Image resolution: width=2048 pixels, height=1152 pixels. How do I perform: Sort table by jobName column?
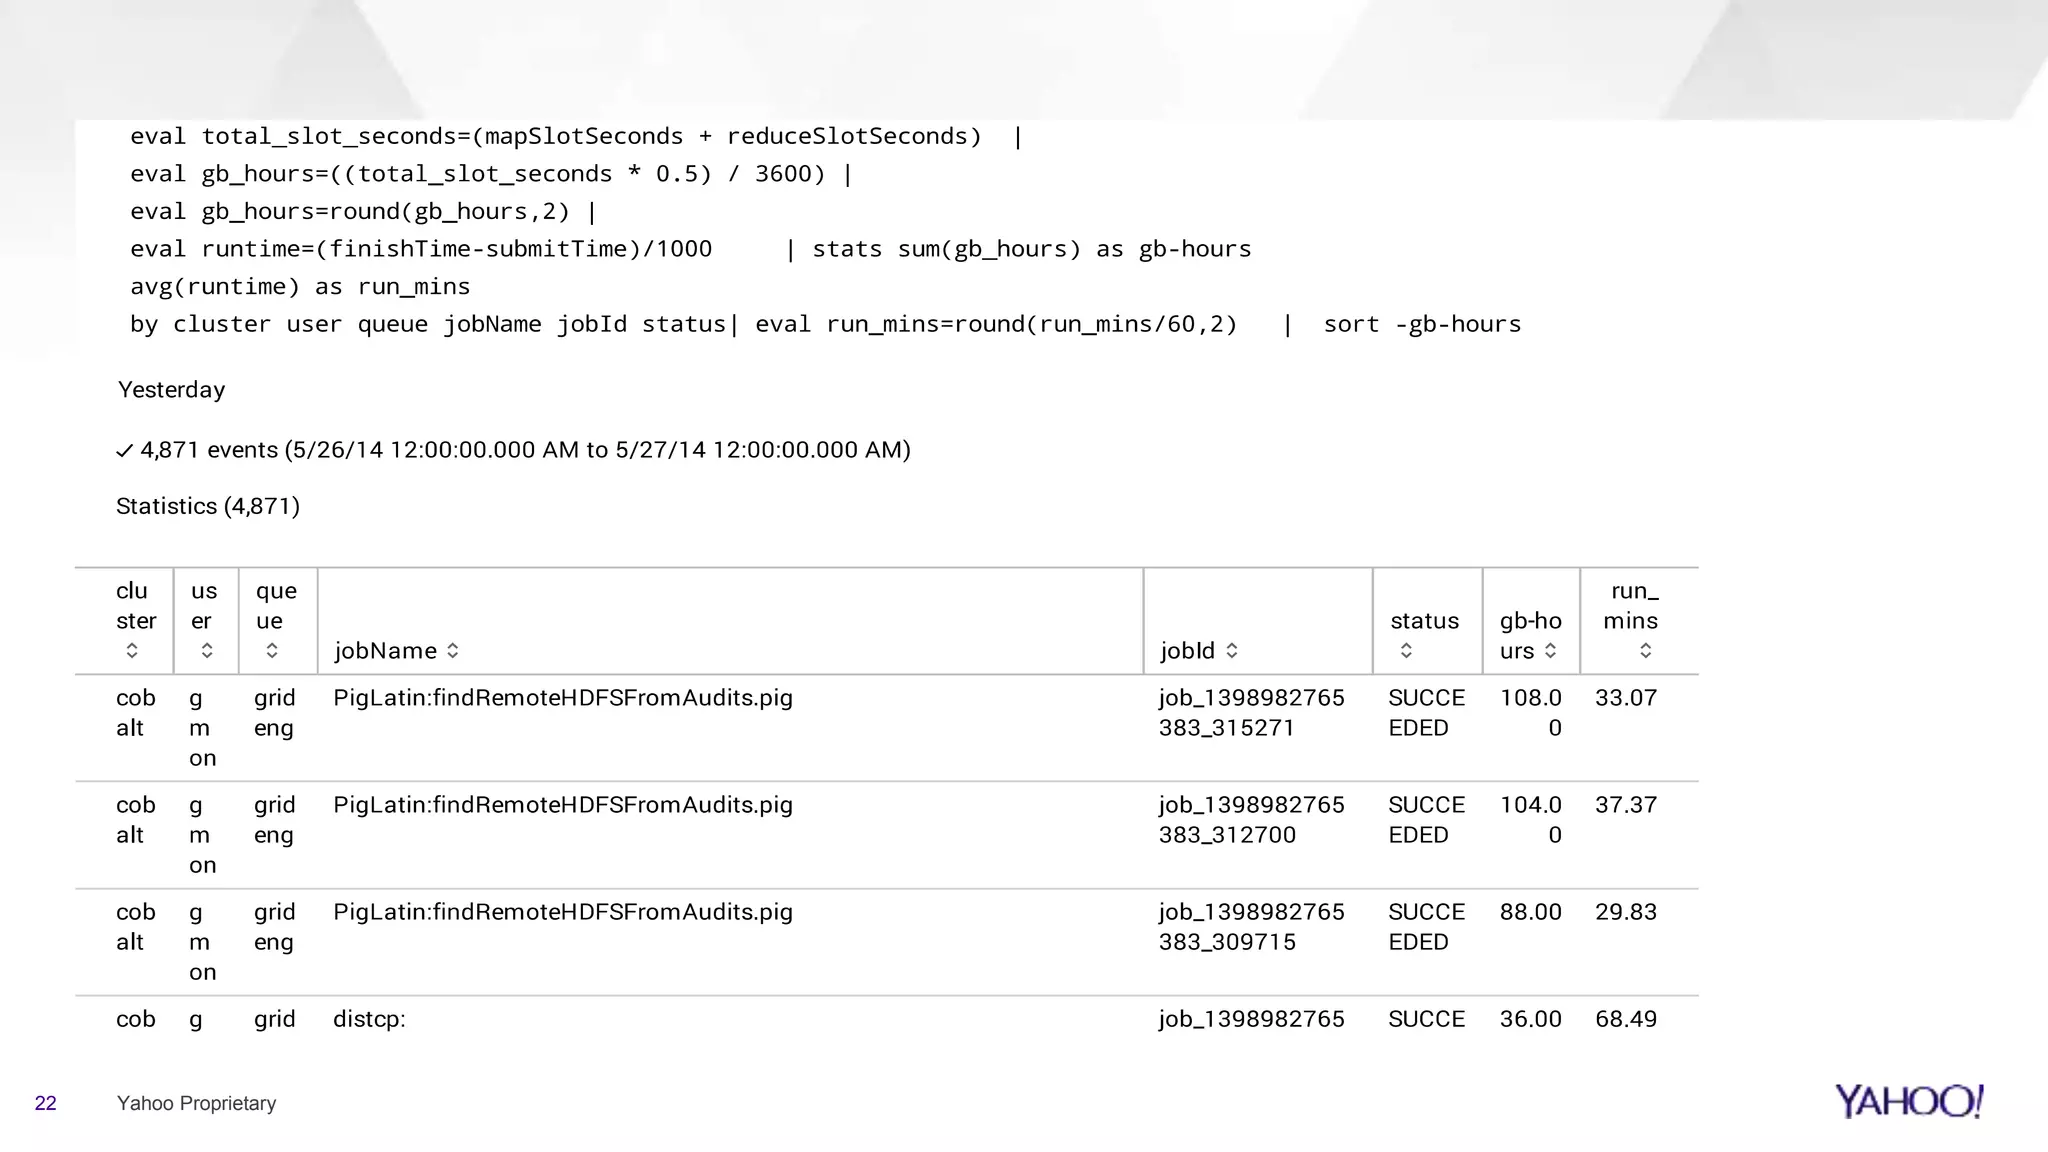pyautogui.click(x=453, y=651)
